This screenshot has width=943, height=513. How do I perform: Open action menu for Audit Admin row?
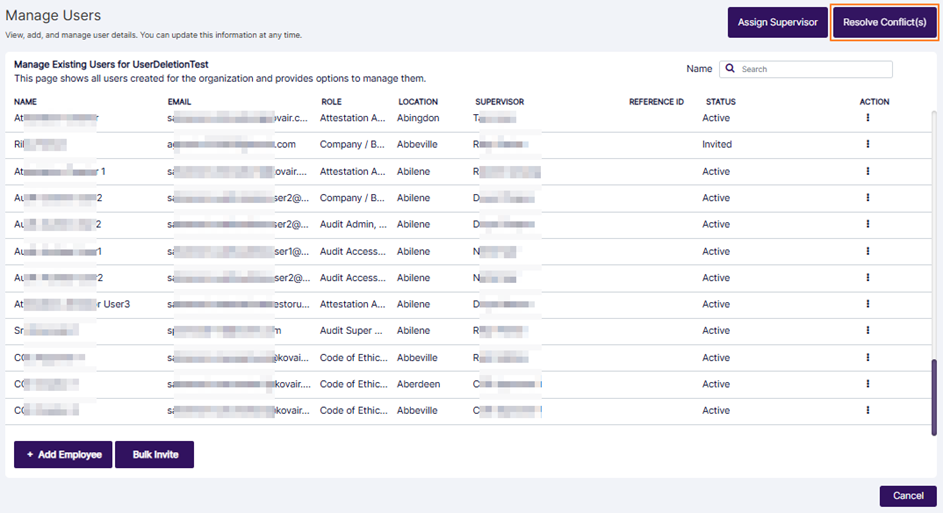[867, 224]
